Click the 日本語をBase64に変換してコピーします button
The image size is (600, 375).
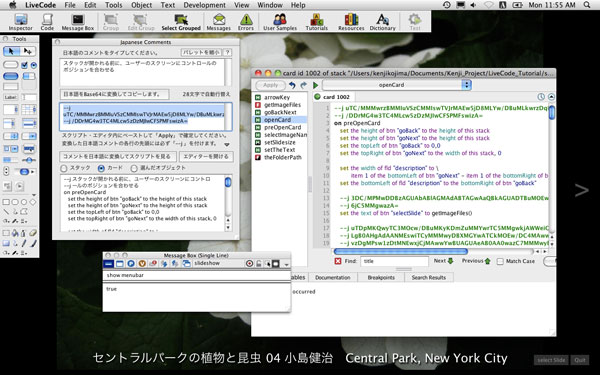[x=114, y=94]
